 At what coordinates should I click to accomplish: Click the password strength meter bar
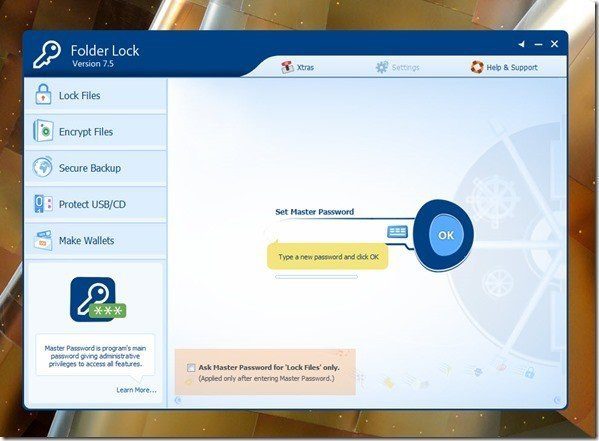pos(316,277)
